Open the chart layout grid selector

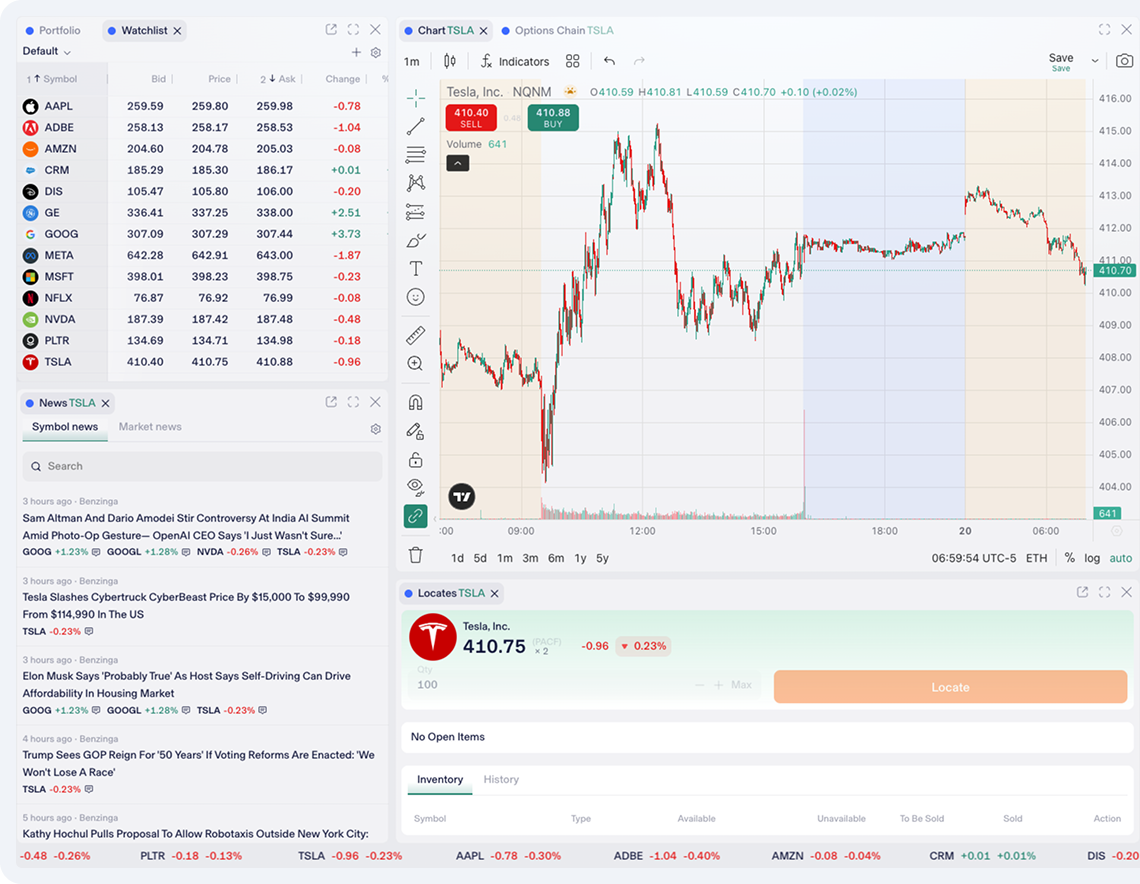[573, 61]
